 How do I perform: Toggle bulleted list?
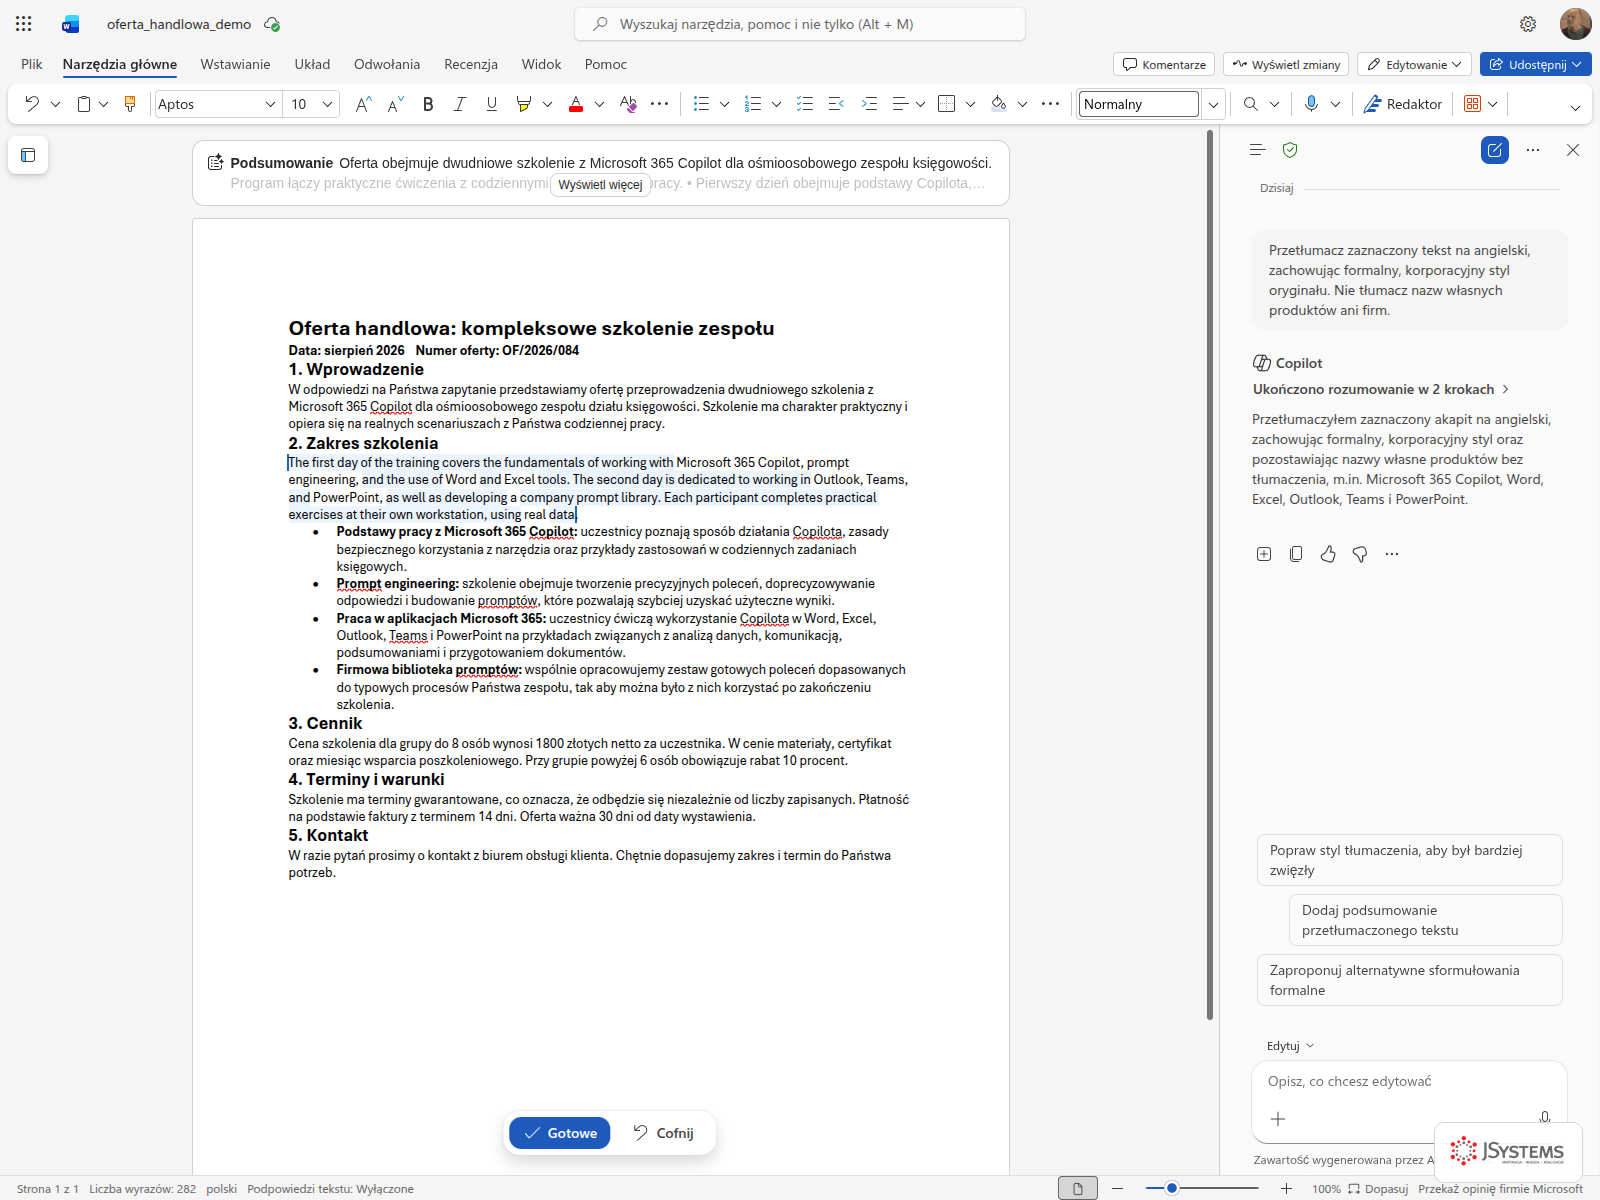point(701,104)
